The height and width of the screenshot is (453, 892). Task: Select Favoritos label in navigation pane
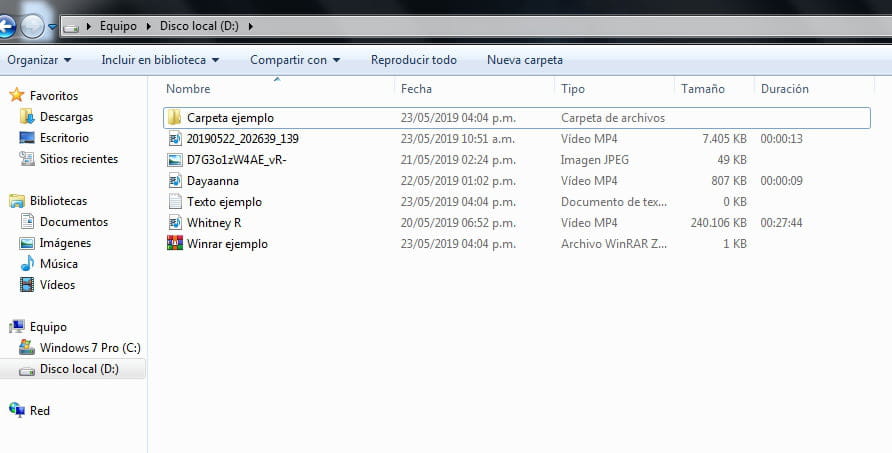pyautogui.click(x=54, y=96)
